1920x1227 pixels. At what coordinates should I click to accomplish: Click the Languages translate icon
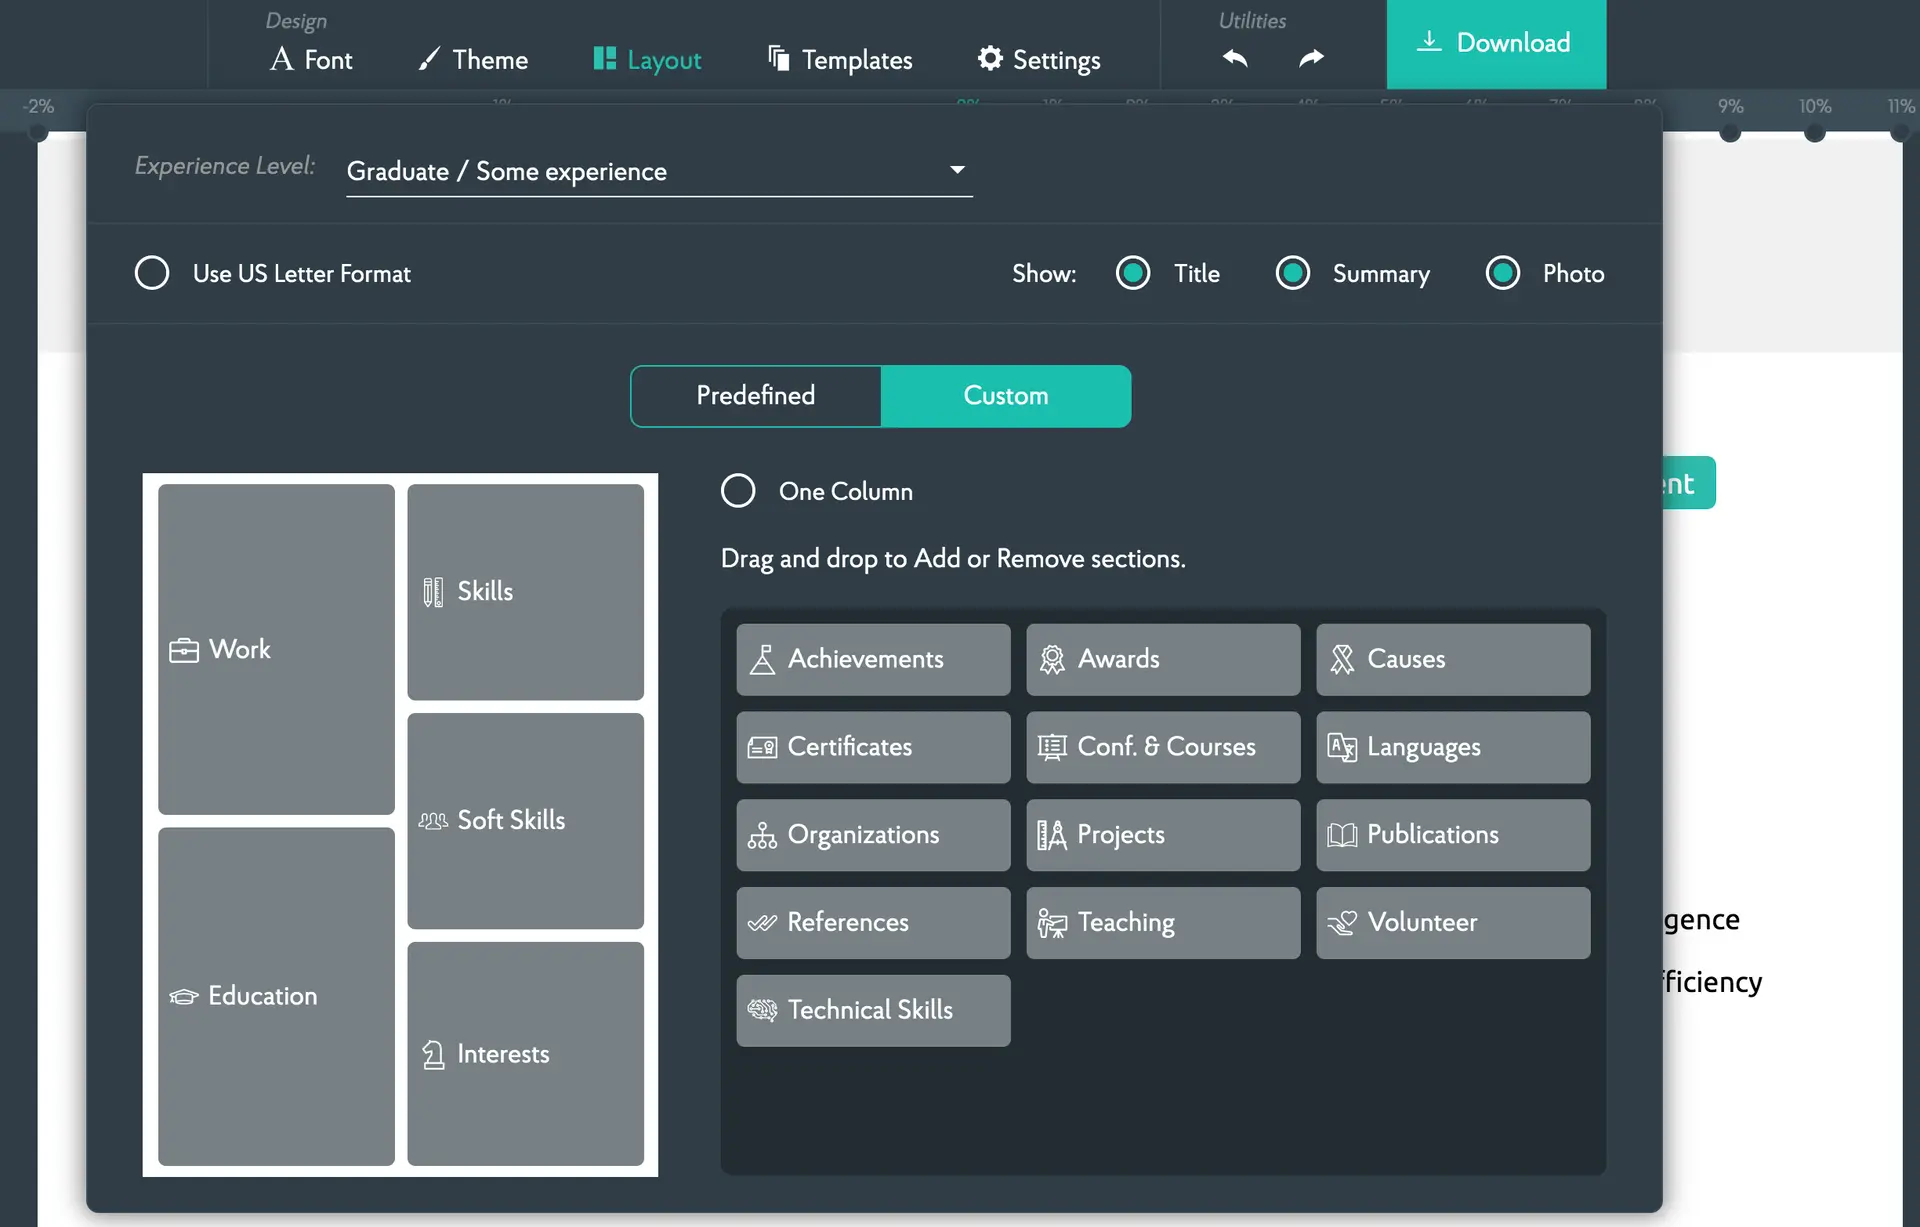[x=1341, y=747]
